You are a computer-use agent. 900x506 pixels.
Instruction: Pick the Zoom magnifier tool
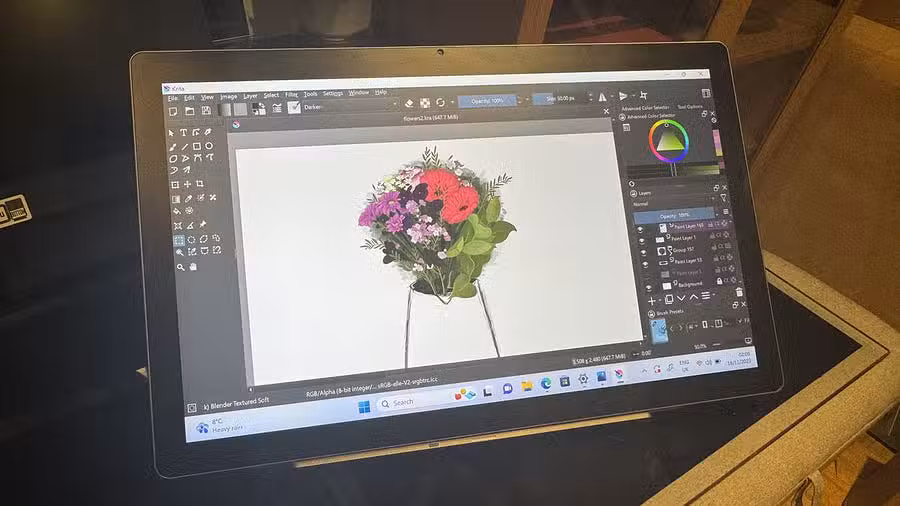(x=180, y=267)
